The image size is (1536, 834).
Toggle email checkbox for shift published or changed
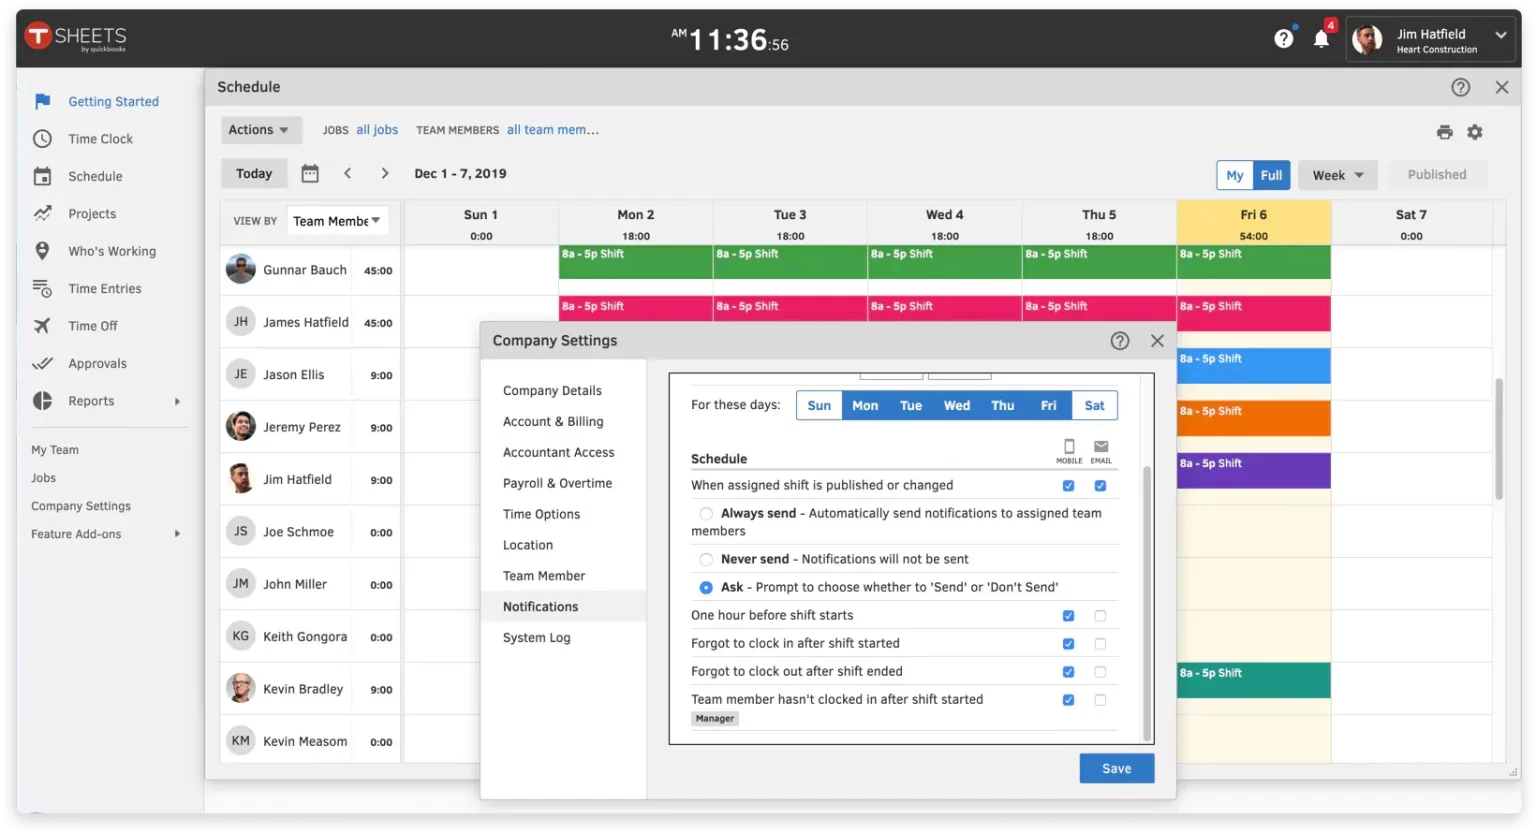[1100, 486]
